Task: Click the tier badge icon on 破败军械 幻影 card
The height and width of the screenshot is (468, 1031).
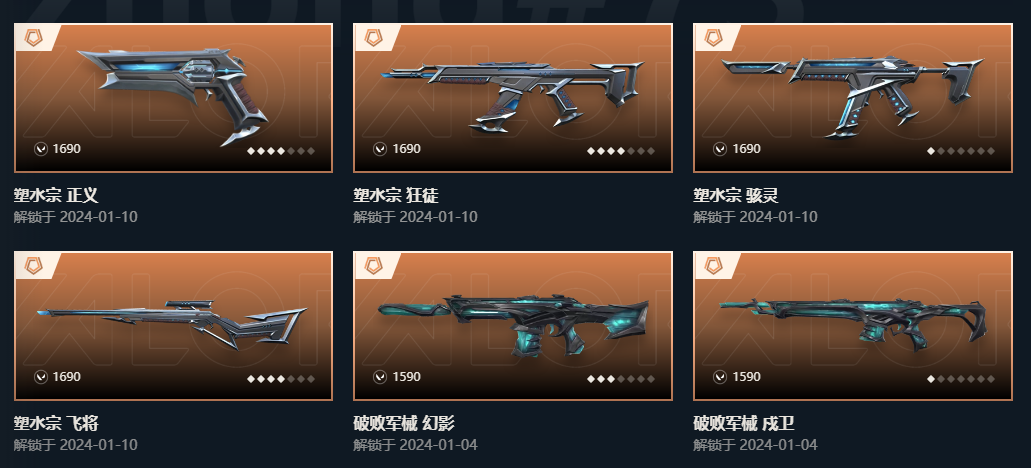Action: point(373,266)
